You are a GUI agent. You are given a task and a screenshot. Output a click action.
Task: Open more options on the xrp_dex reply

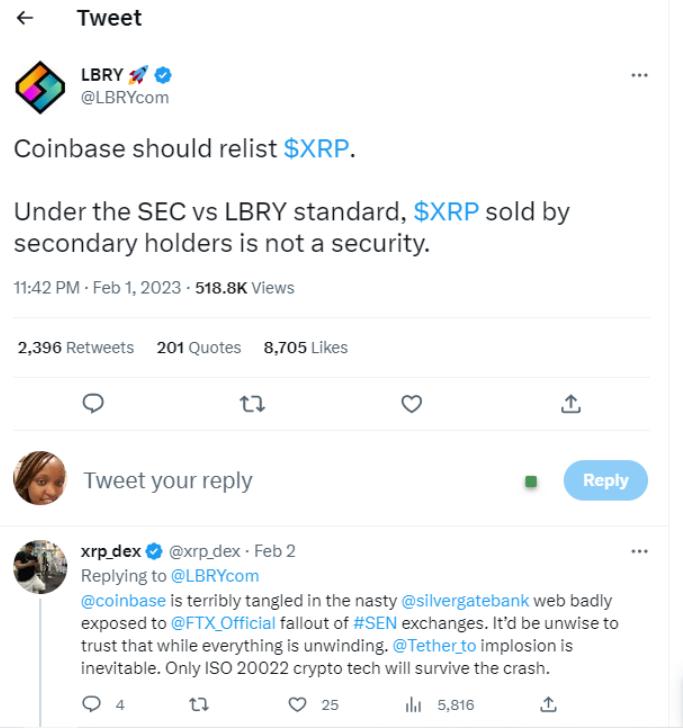tap(639, 551)
